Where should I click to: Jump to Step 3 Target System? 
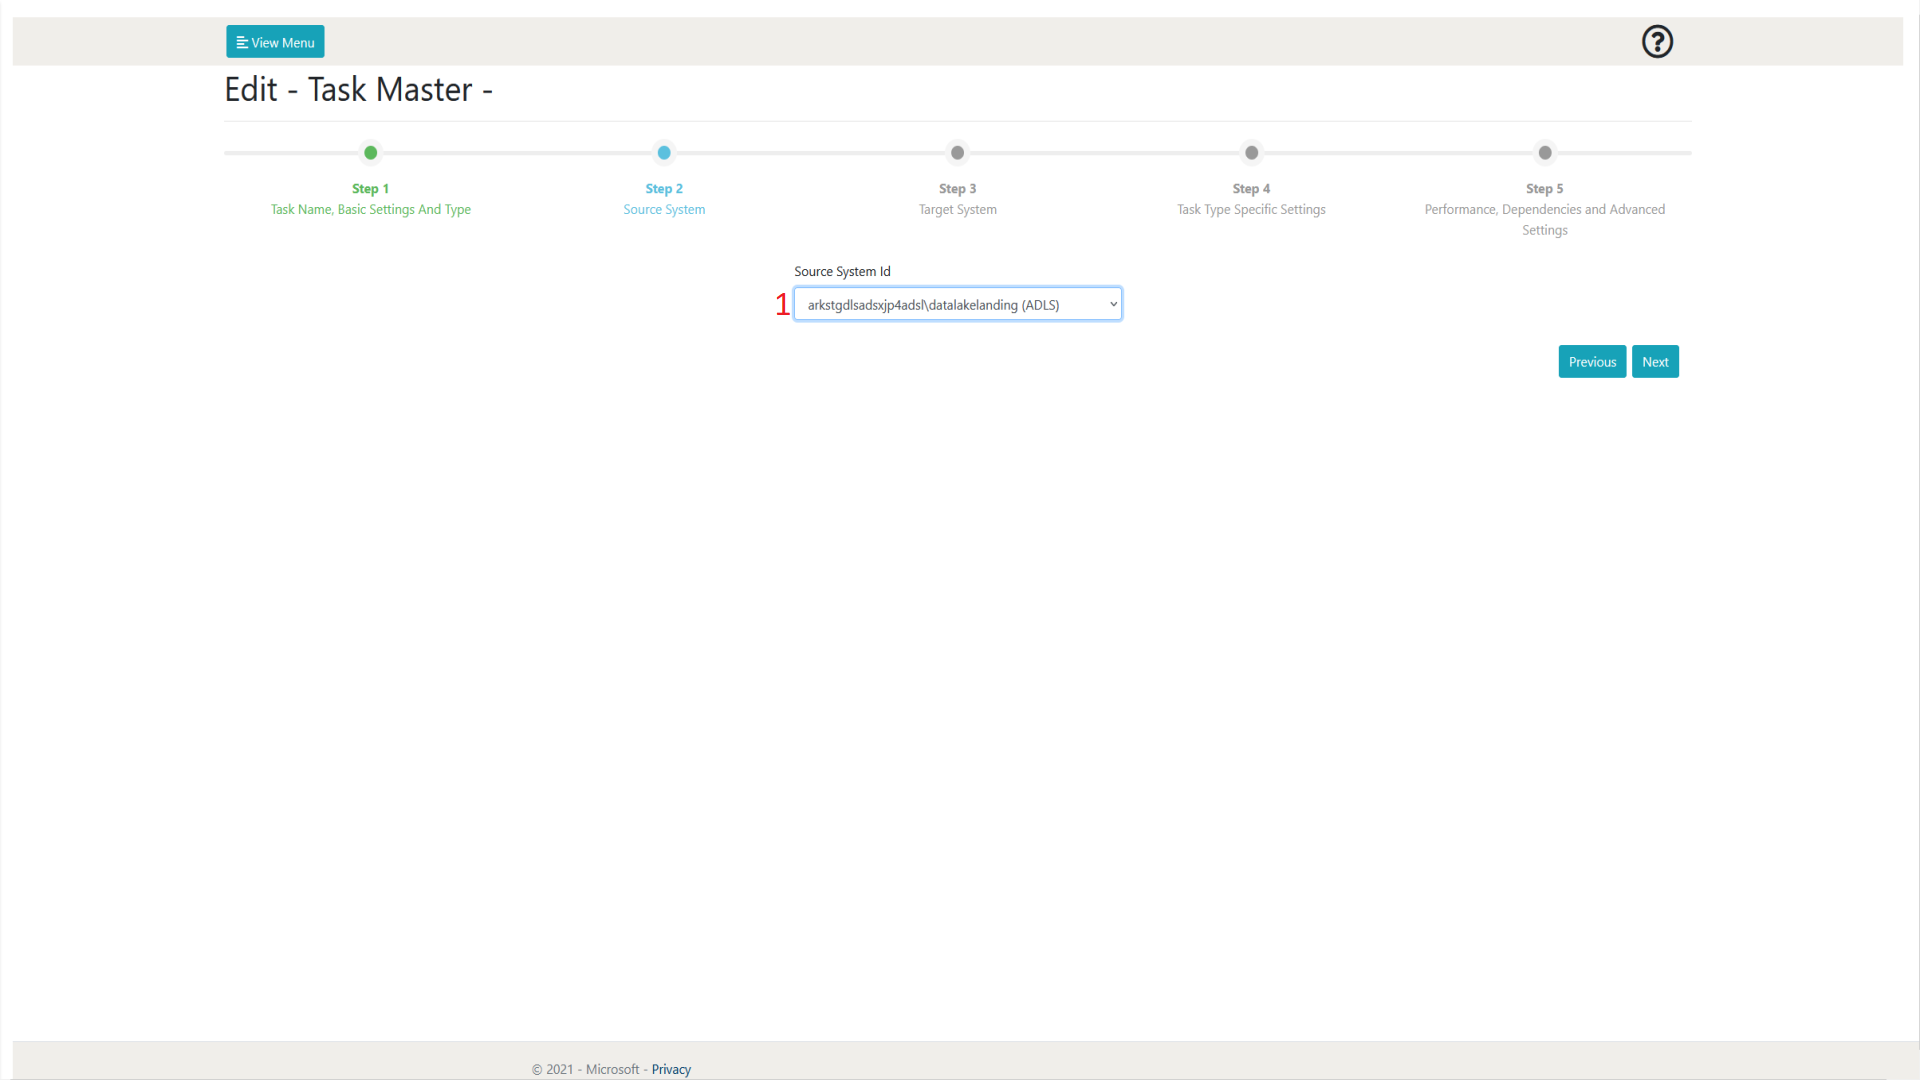point(958,209)
